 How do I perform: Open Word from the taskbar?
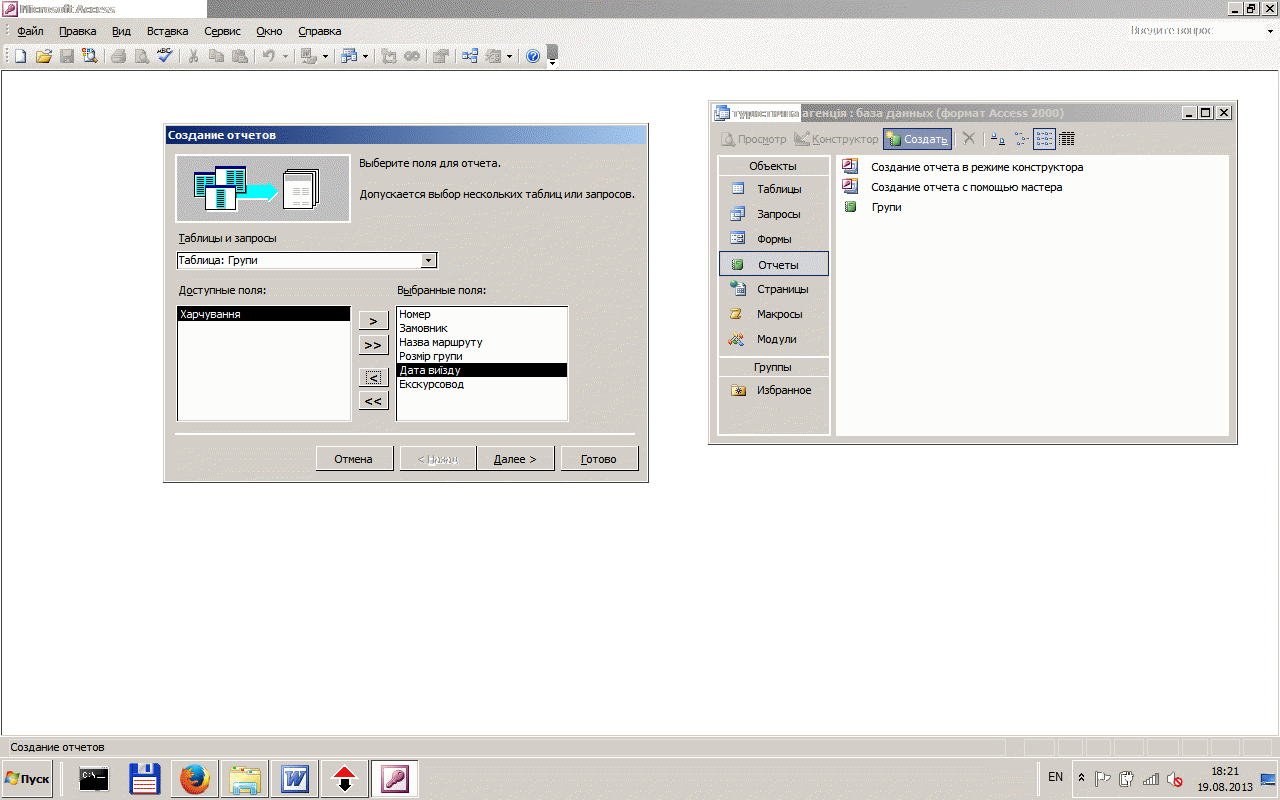[x=295, y=778]
